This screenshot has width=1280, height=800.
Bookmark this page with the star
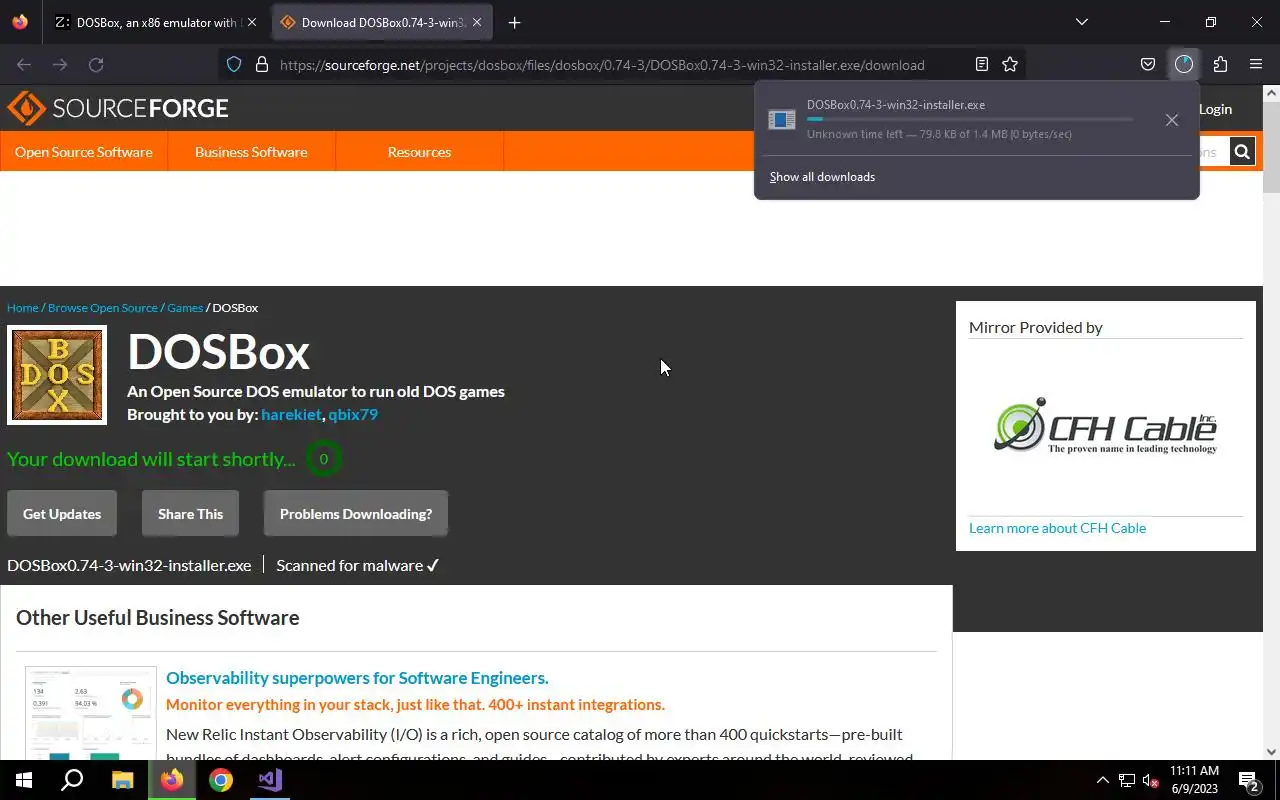click(1010, 64)
